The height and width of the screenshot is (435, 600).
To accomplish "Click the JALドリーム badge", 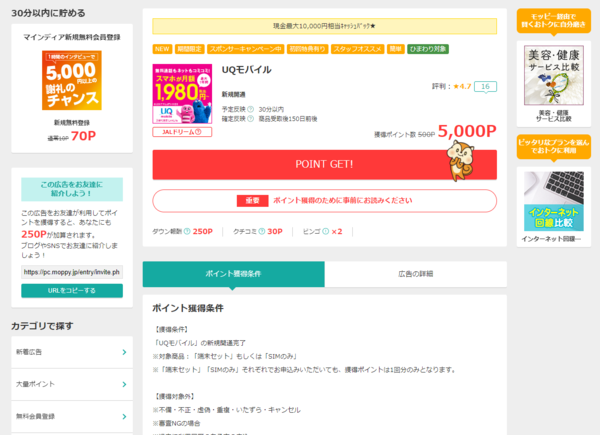I will pyautogui.click(x=182, y=132).
